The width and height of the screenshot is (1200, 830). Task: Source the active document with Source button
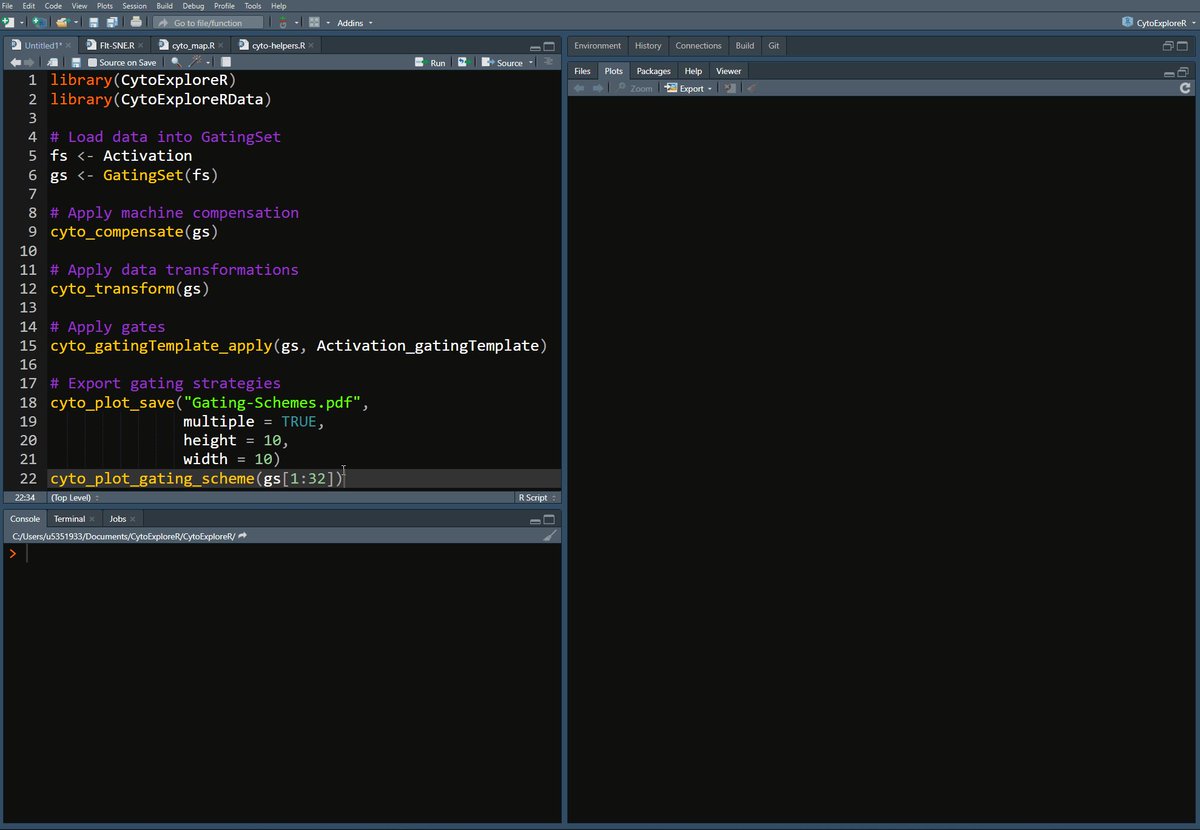pyautogui.click(x=503, y=62)
